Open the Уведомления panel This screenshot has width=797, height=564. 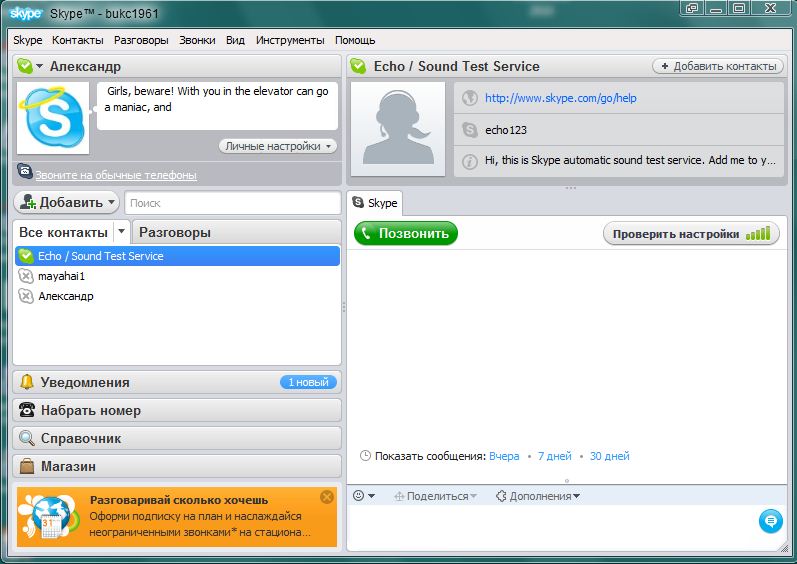177,383
